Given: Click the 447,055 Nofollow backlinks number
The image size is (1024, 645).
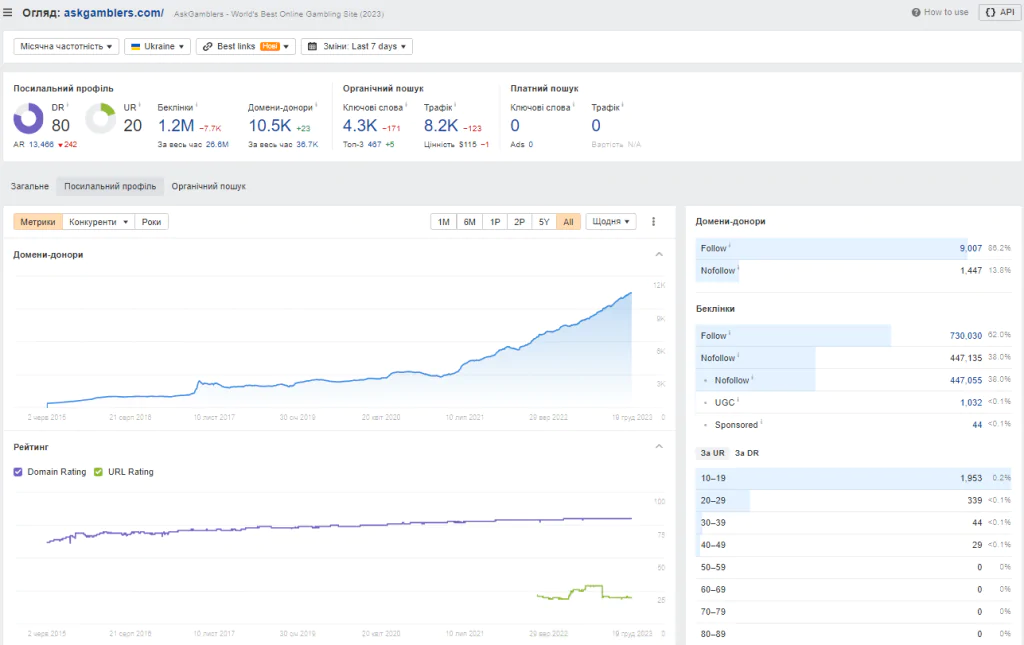Looking at the screenshot, I should [966, 380].
